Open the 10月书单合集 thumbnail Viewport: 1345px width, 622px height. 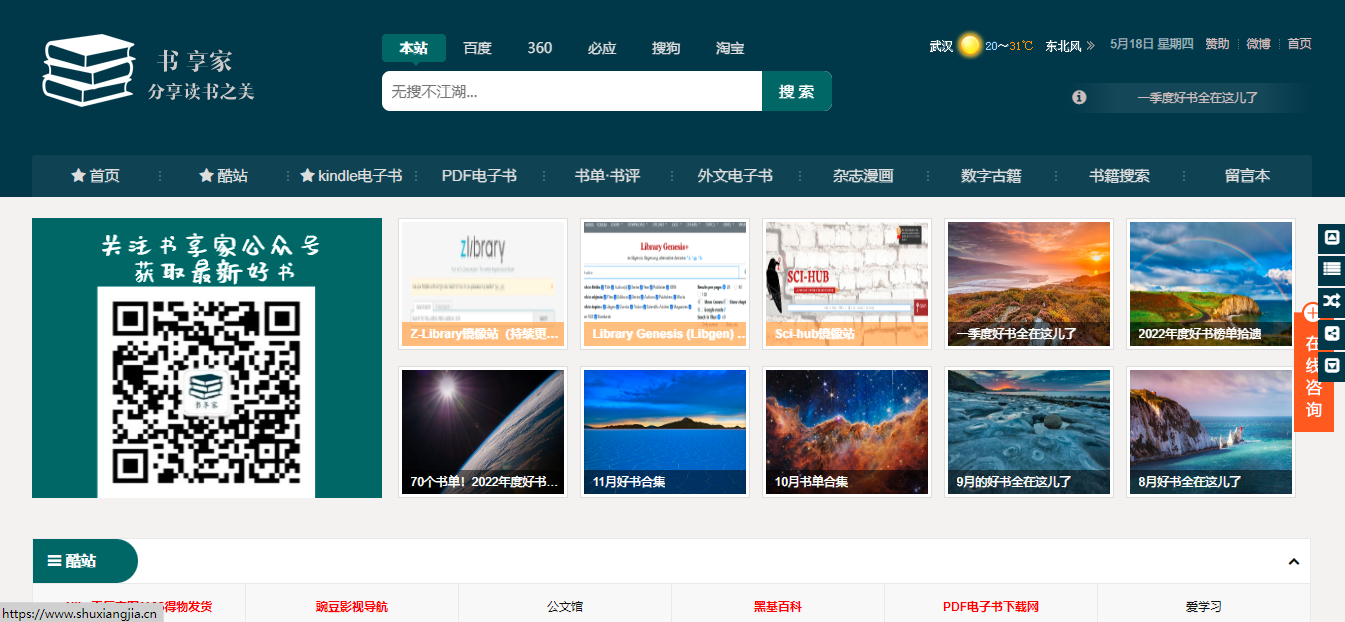847,432
